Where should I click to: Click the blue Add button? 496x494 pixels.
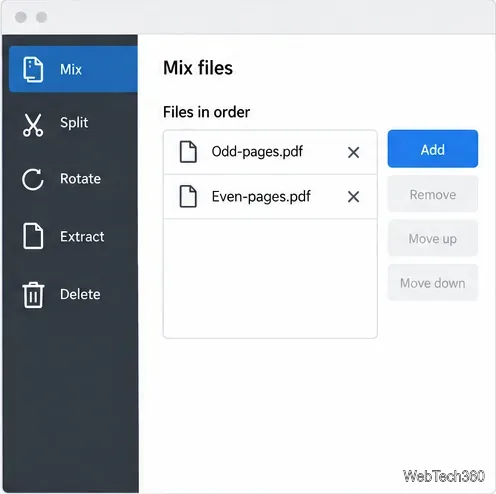point(433,149)
